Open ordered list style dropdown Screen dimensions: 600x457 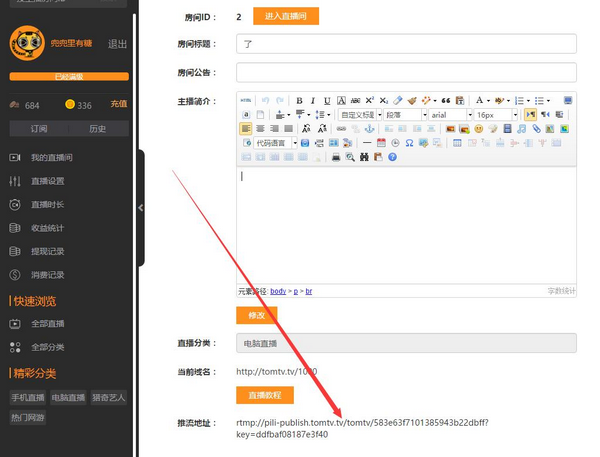528,101
